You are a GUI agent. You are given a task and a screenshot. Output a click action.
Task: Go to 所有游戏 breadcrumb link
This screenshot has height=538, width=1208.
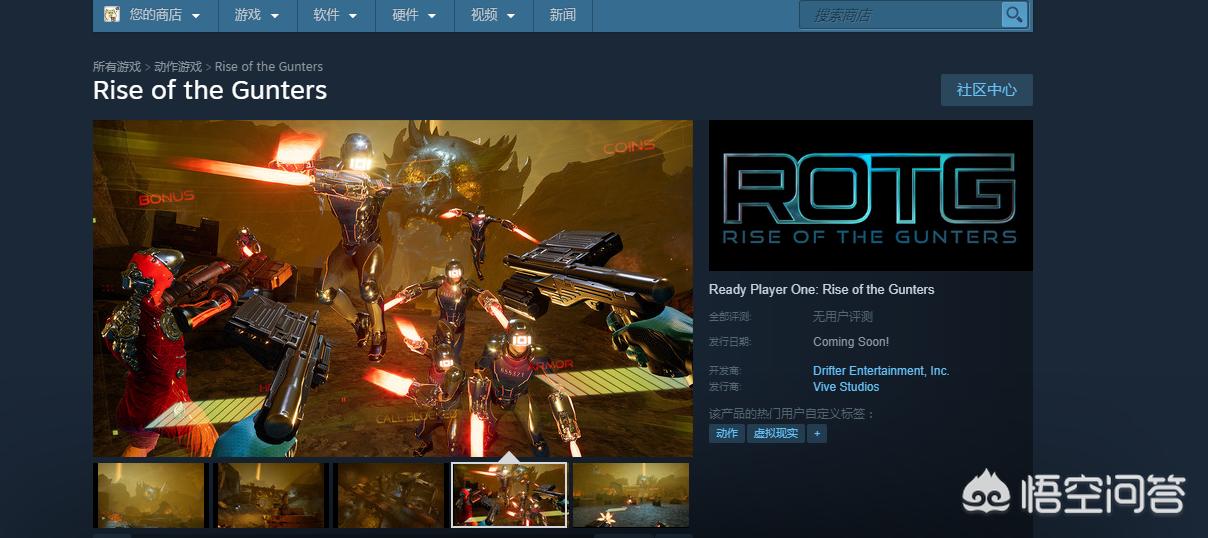(117, 67)
